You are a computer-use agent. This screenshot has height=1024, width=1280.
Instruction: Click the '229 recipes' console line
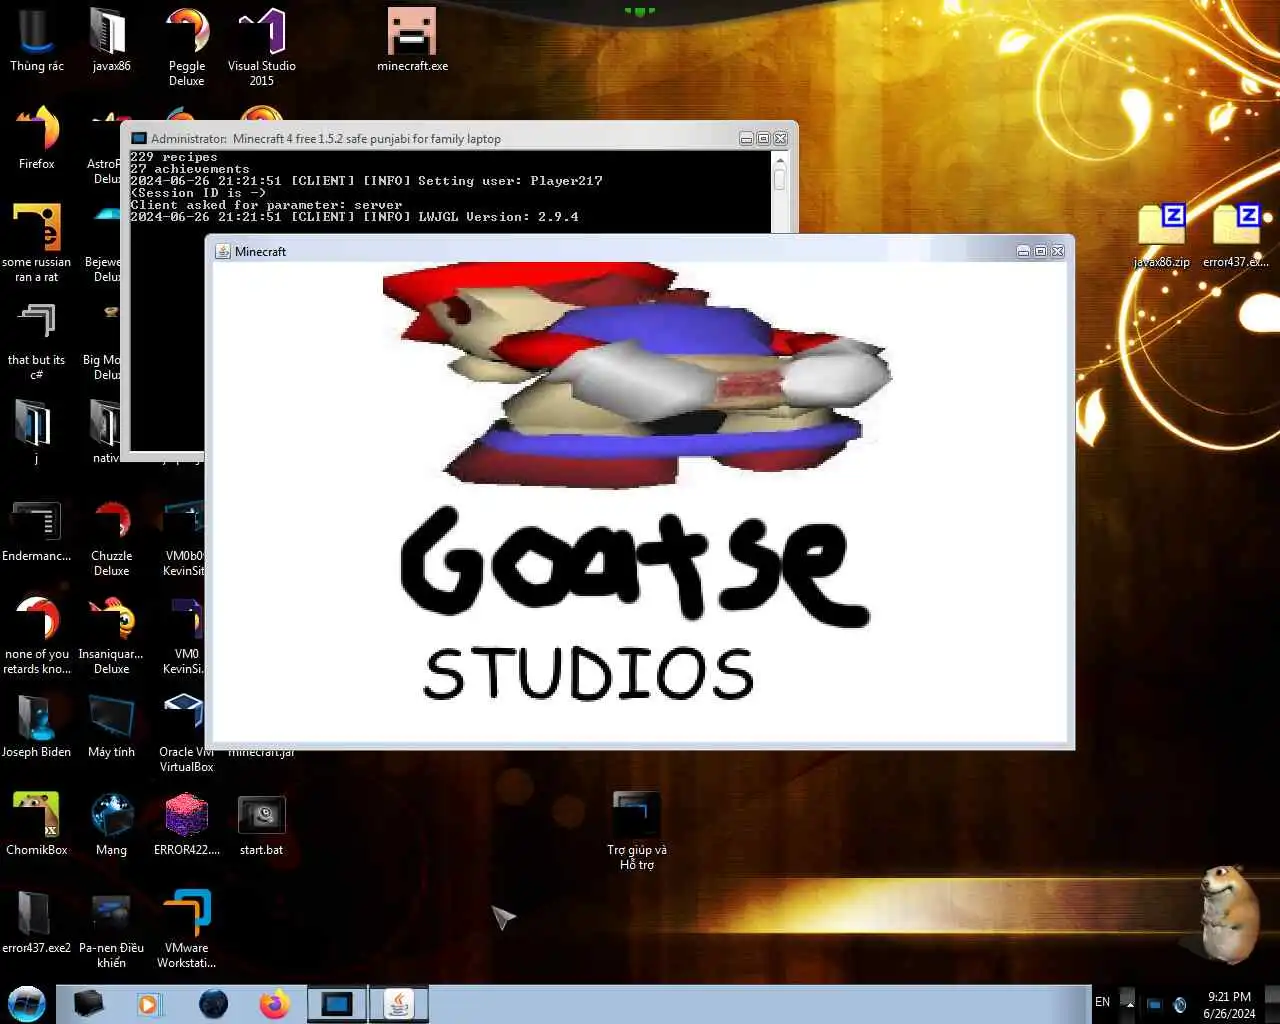(173, 157)
